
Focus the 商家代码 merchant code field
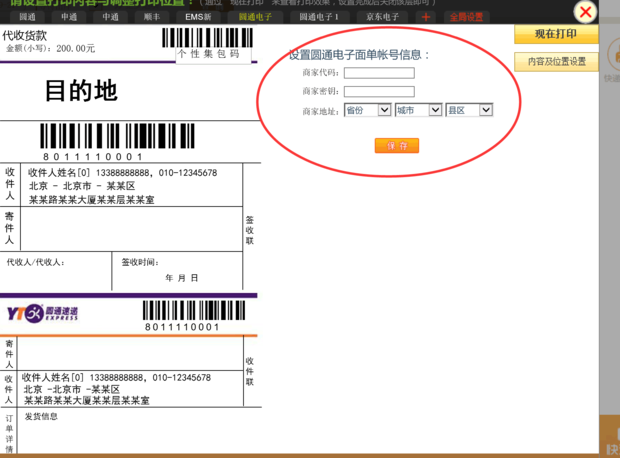point(379,73)
